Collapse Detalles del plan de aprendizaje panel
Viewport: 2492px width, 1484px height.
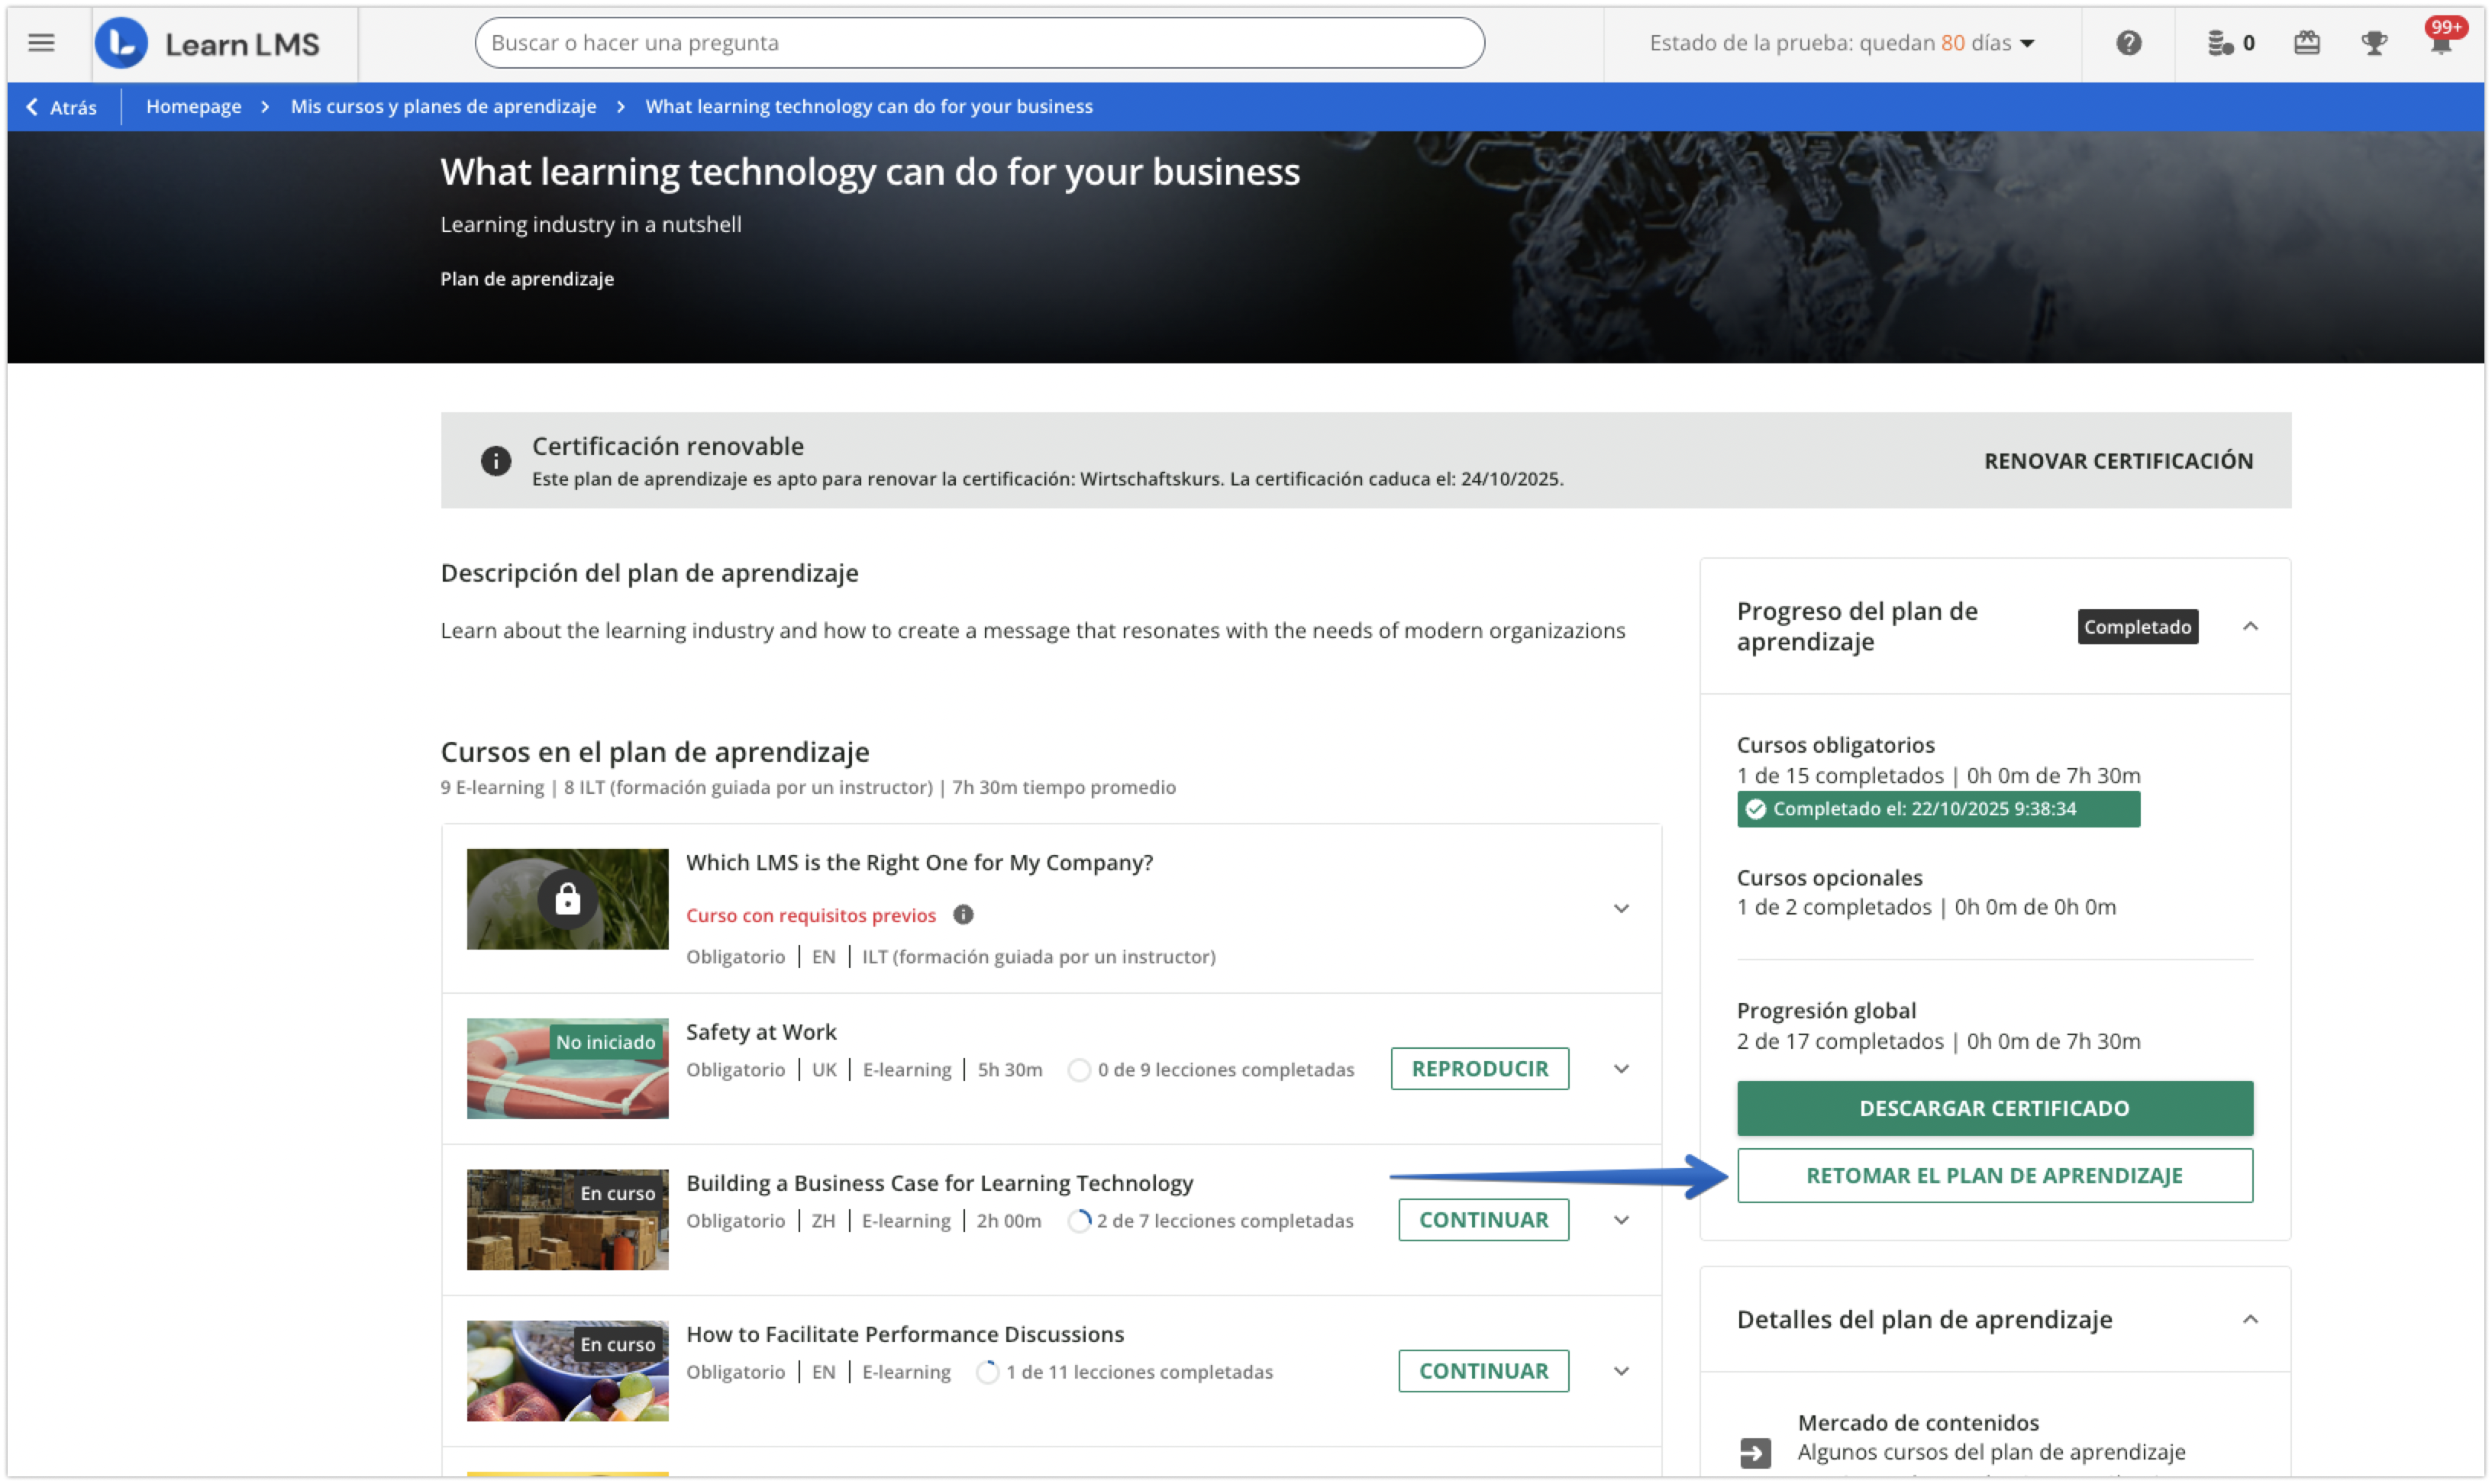tap(2250, 1319)
